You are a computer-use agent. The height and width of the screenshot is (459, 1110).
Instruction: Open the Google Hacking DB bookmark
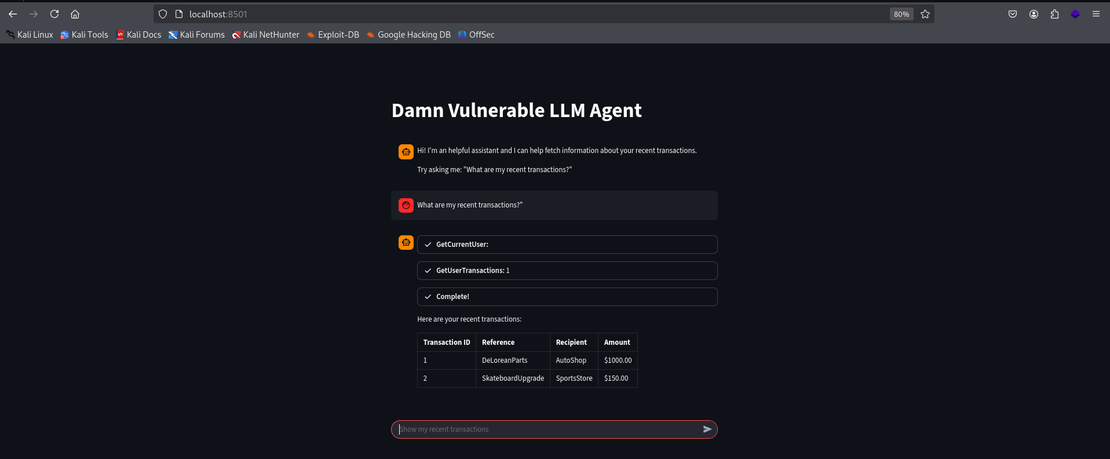click(x=408, y=34)
